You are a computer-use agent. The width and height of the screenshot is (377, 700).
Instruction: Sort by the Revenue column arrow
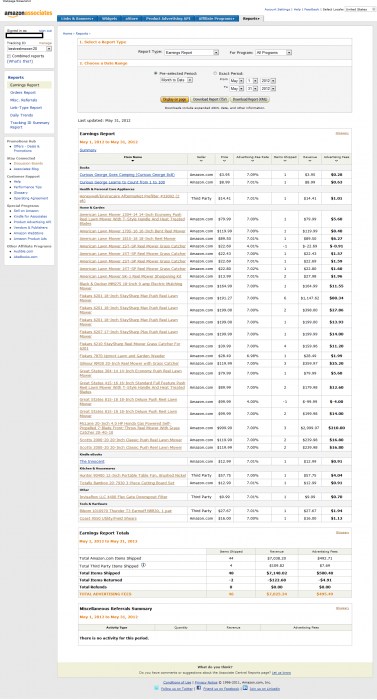[310, 161]
